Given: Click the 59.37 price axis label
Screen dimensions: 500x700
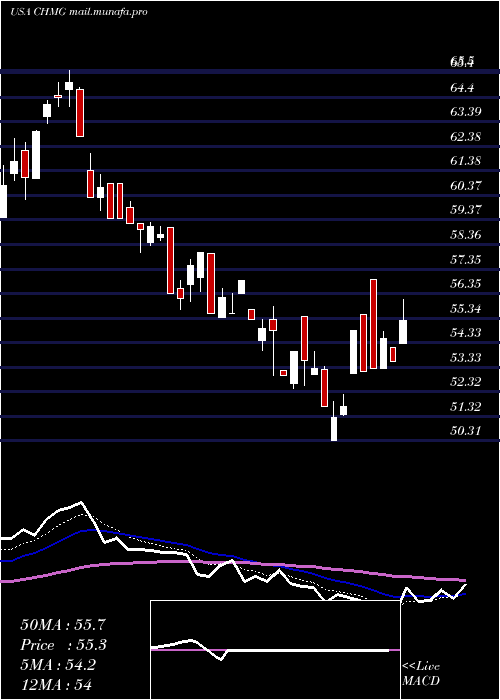Looking at the screenshot, I should pos(465,210).
